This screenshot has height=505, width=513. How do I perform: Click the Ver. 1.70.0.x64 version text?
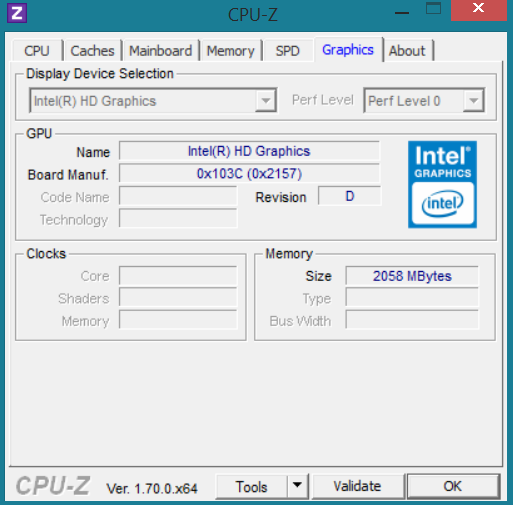point(152,489)
